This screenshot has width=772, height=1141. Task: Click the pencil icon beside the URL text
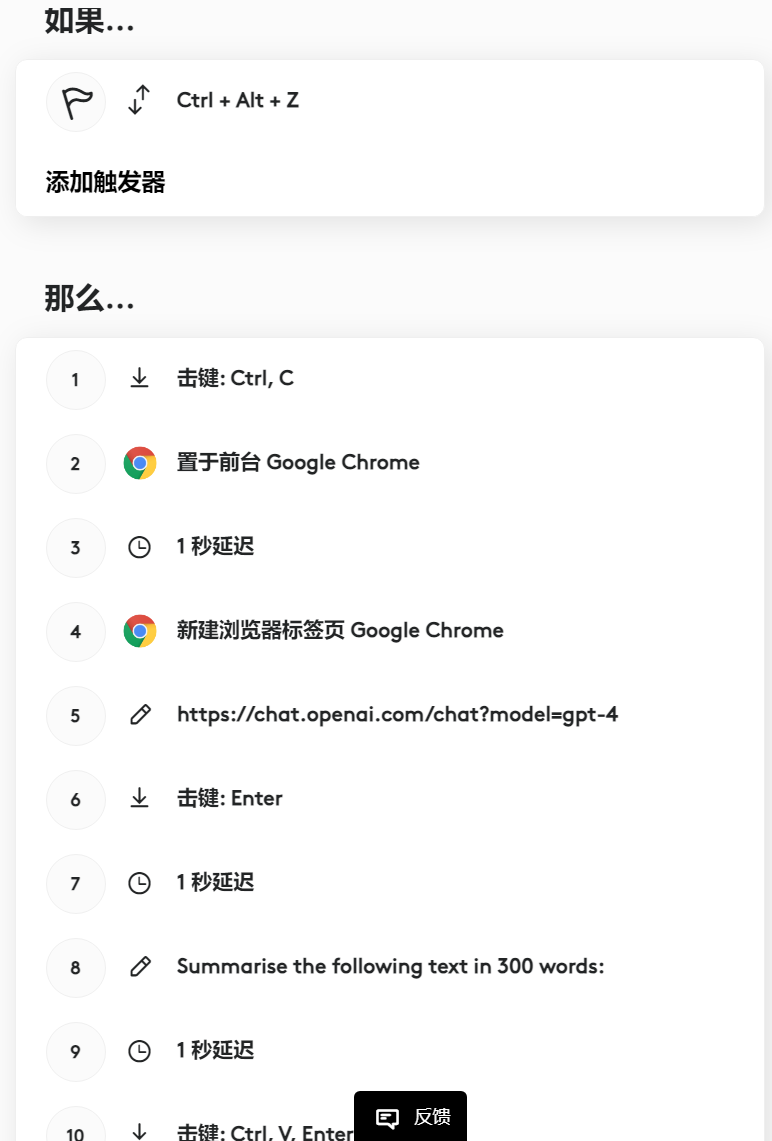pos(140,715)
